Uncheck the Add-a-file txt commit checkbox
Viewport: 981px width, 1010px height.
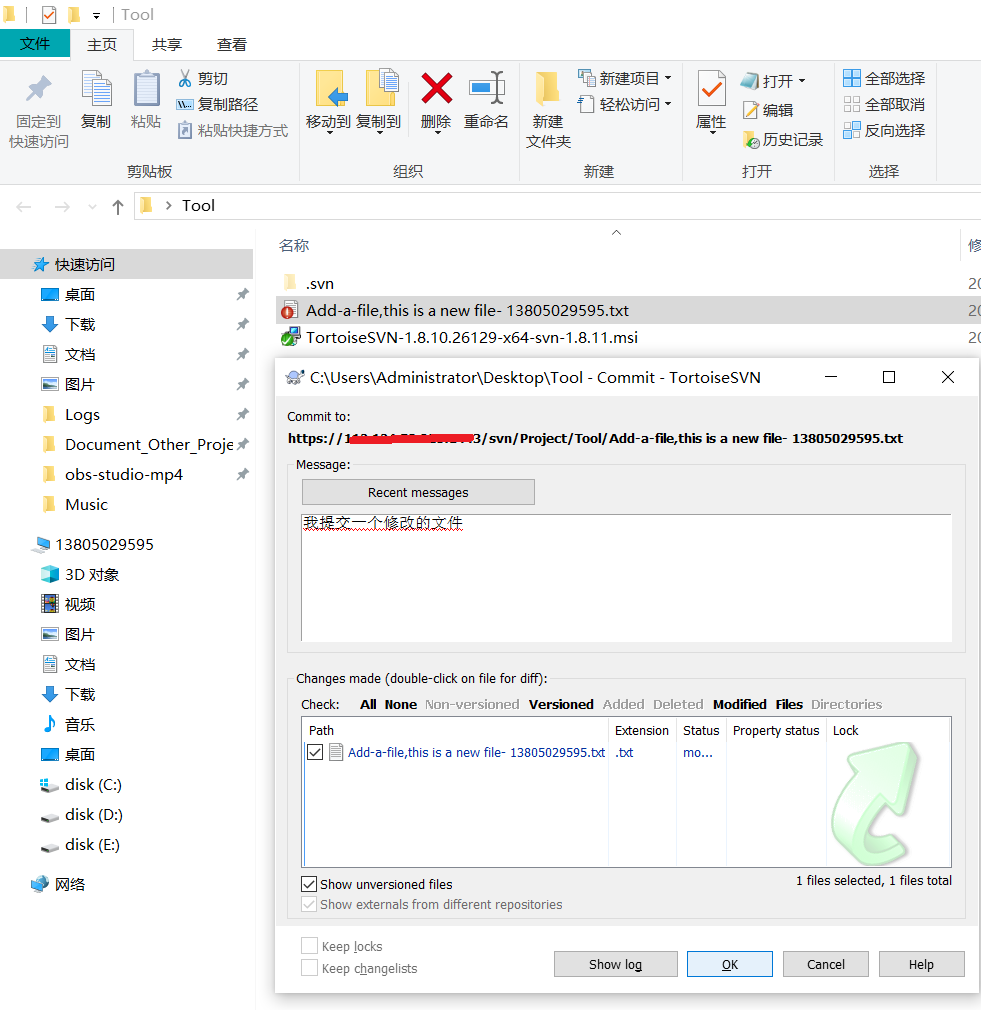click(315, 752)
